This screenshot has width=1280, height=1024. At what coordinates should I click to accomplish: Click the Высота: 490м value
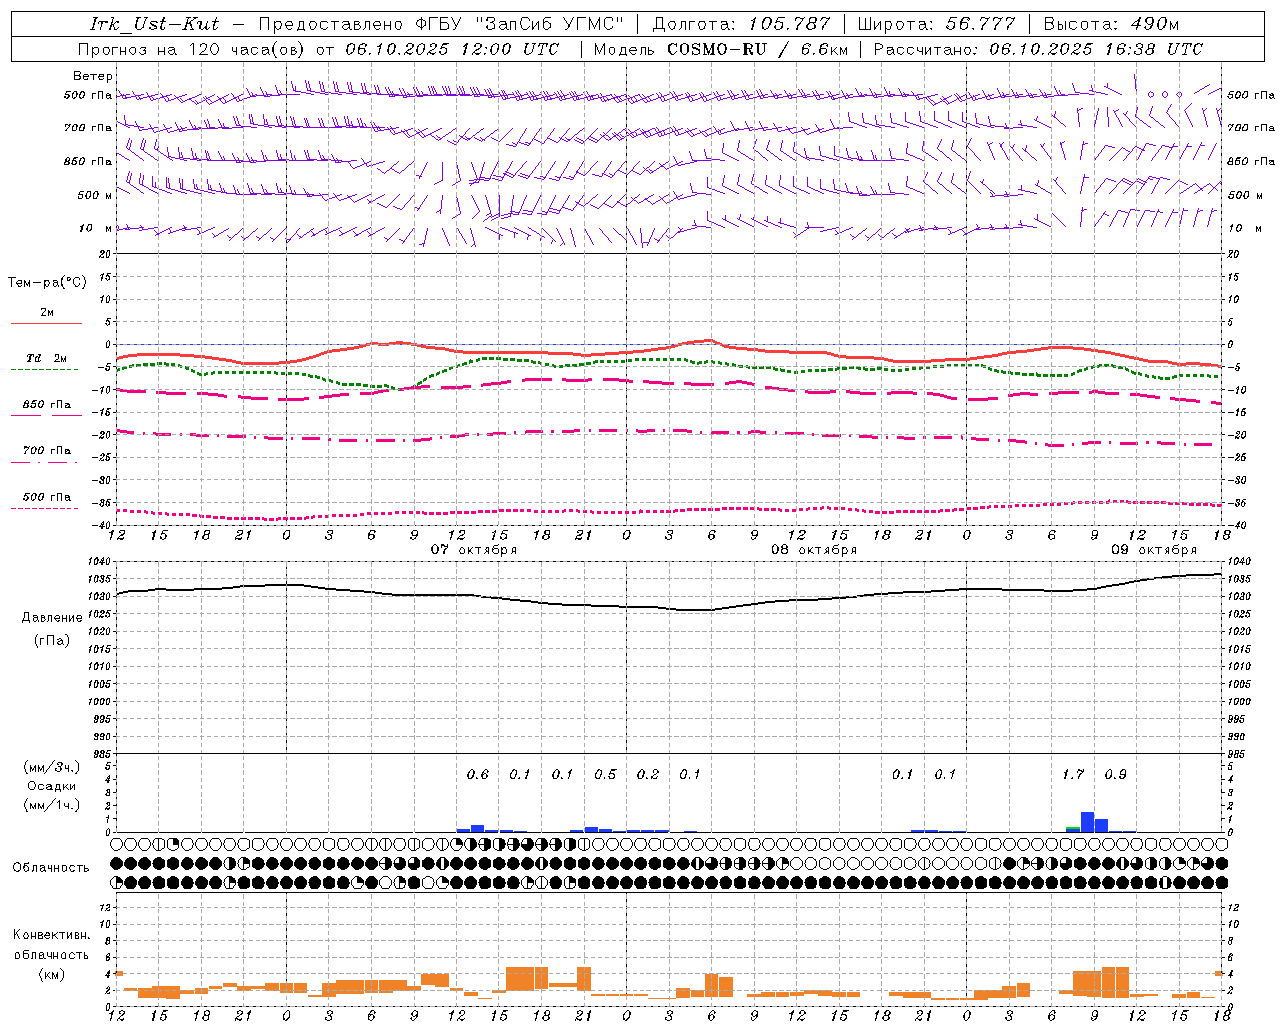click(1111, 24)
